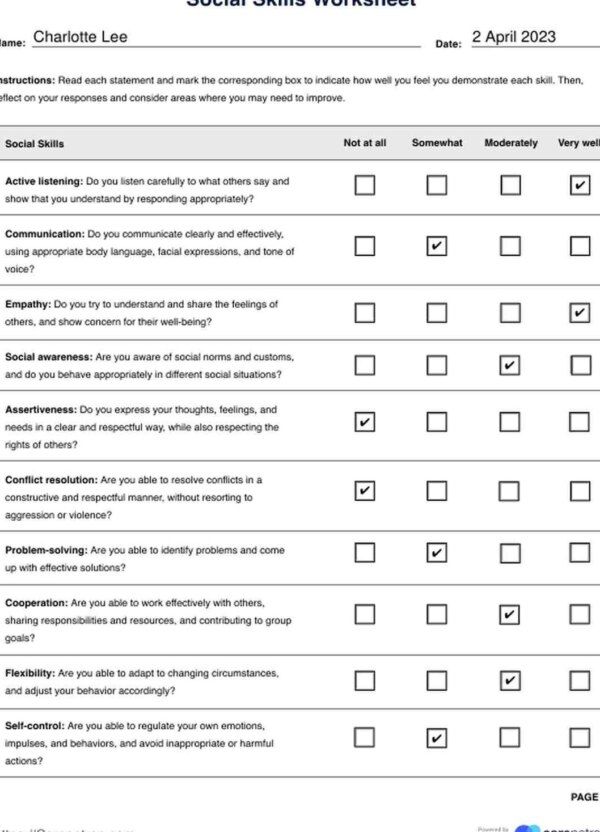Screen dimensions: 600x832
Task: Check 'Not at all' for Cooperation
Action: click(x=364, y=614)
